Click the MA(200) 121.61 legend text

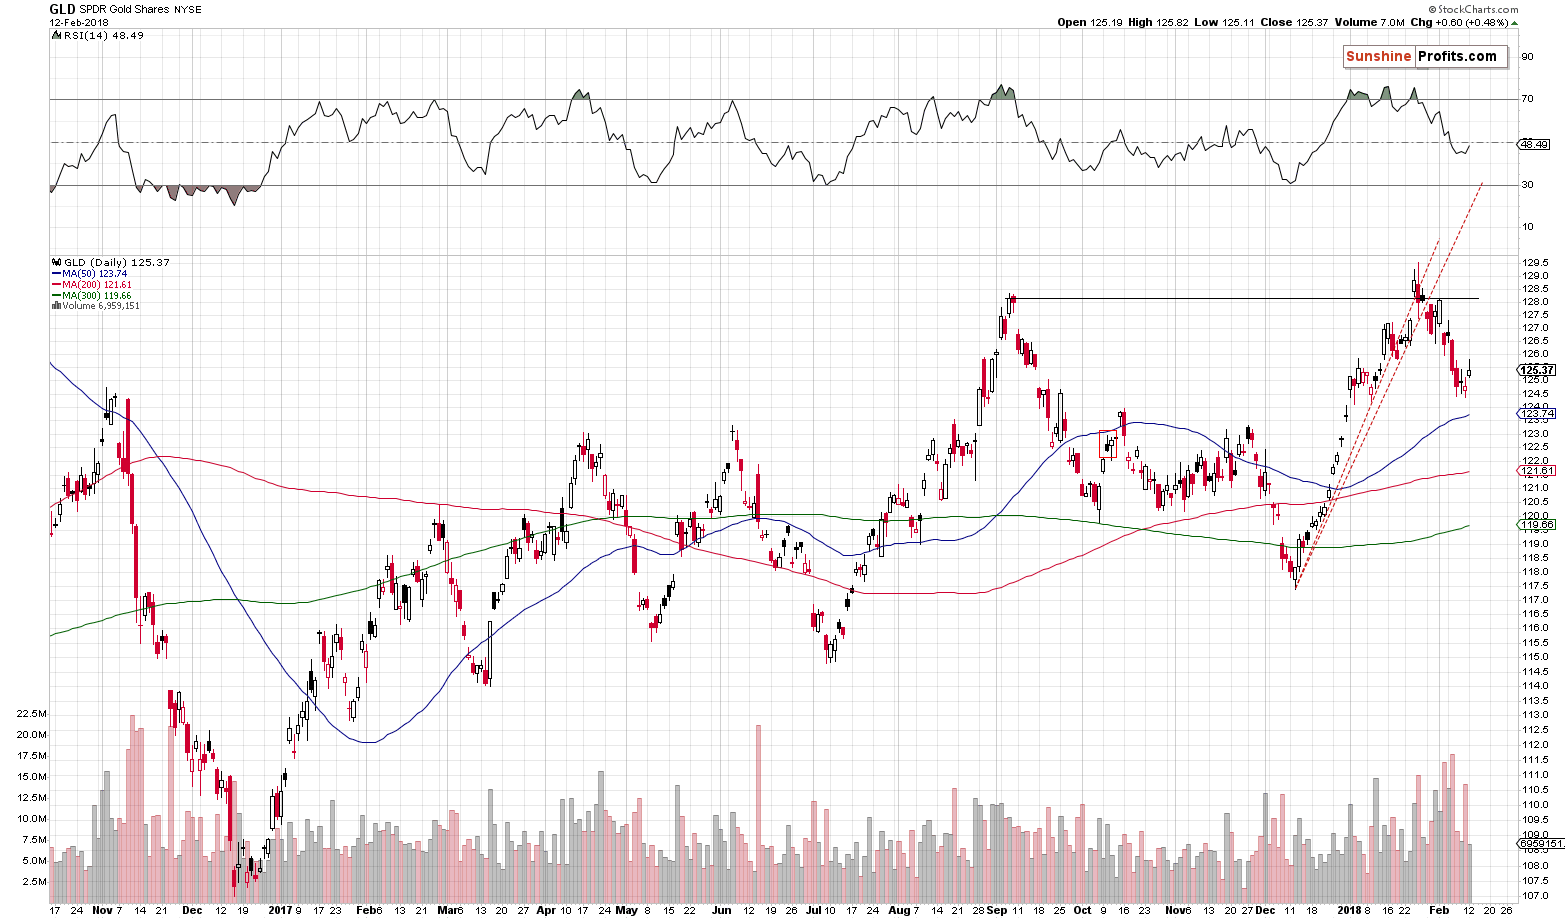click(97, 285)
